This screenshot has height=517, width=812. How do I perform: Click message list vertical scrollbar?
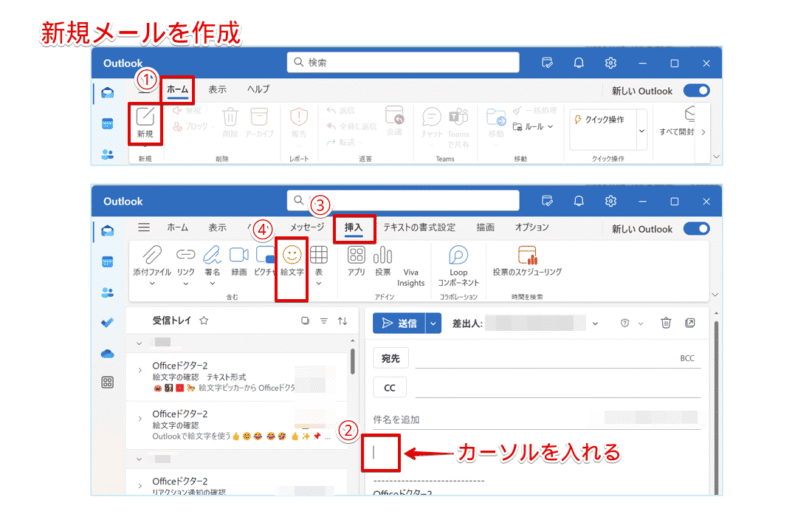pyautogui.click(x=352, y=361)
